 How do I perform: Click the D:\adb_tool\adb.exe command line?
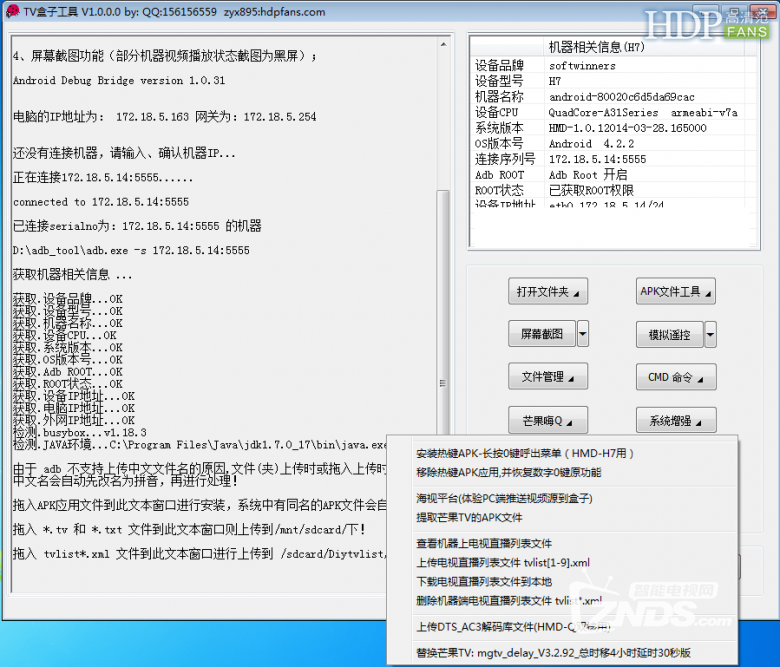pyautogui.click(x=131, y=250)
